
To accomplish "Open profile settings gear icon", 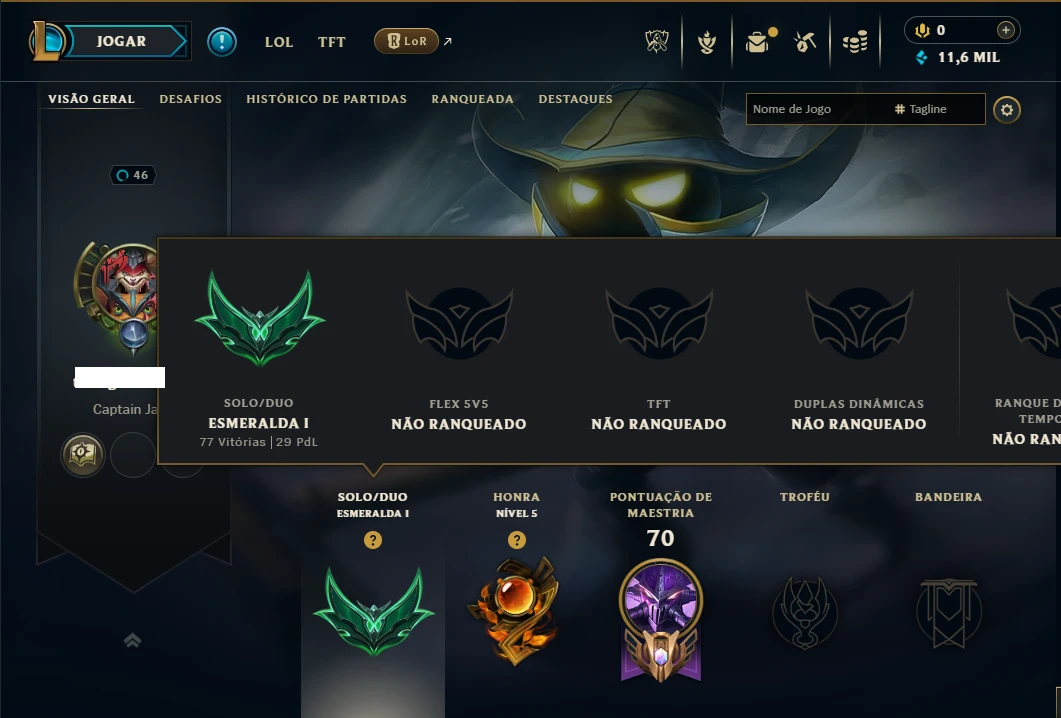I will click(x=1007, y=110).
